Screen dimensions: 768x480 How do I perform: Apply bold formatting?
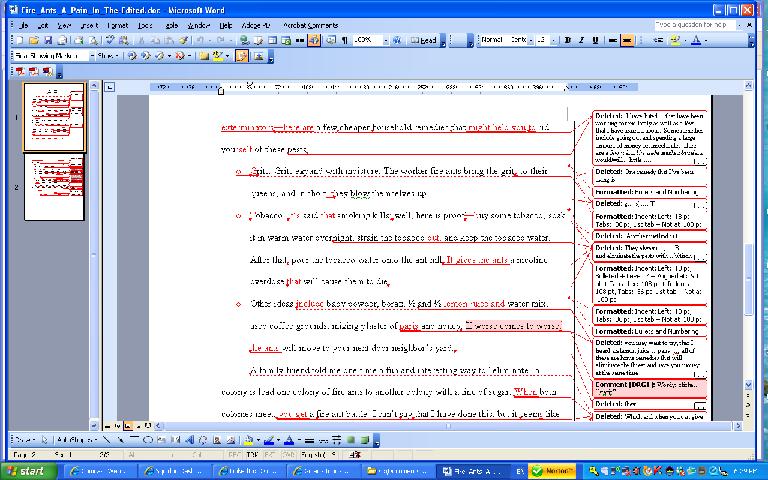tap(567, 40)
